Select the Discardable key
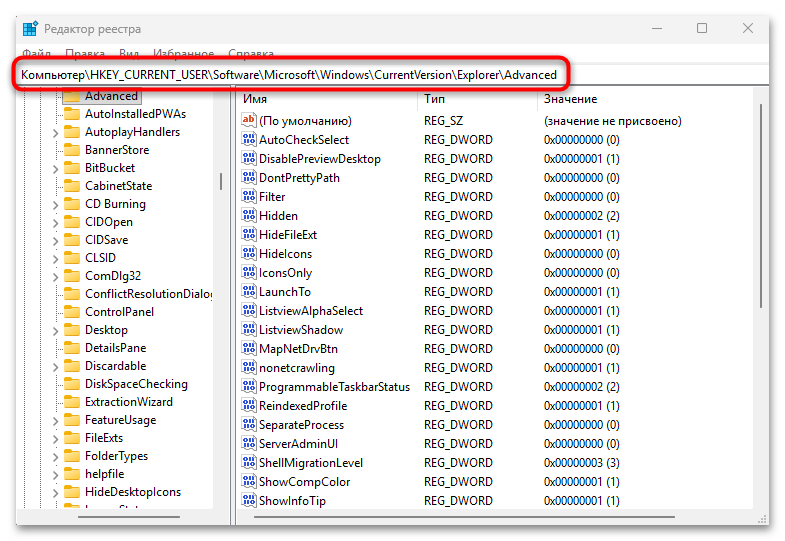Viewport: 785px width, 541px height. pos(115,366)
